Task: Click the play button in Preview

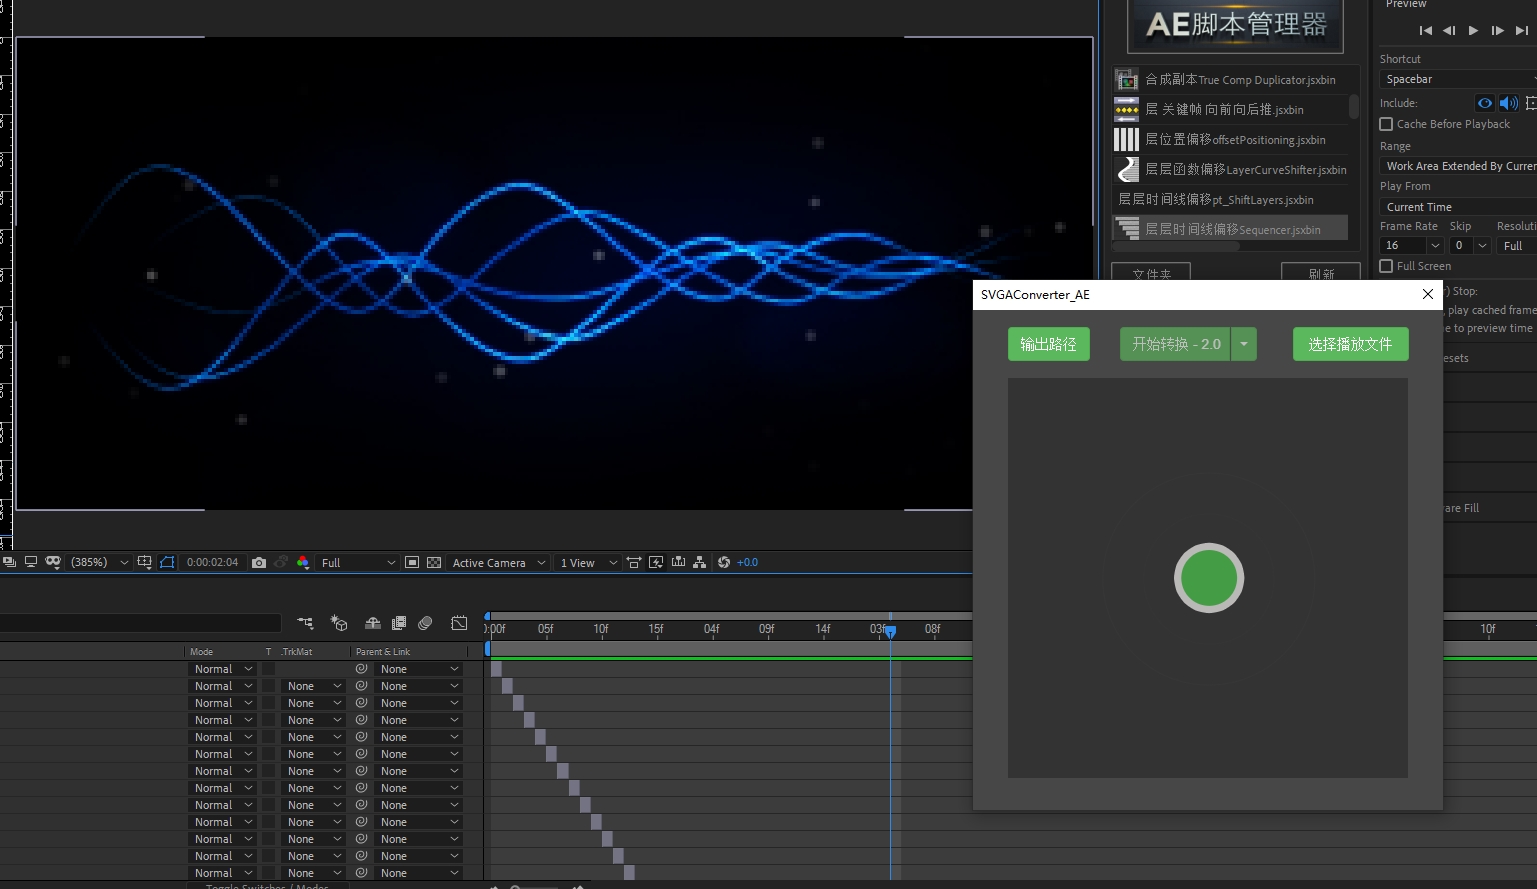Action: [x=1473, y=30]
